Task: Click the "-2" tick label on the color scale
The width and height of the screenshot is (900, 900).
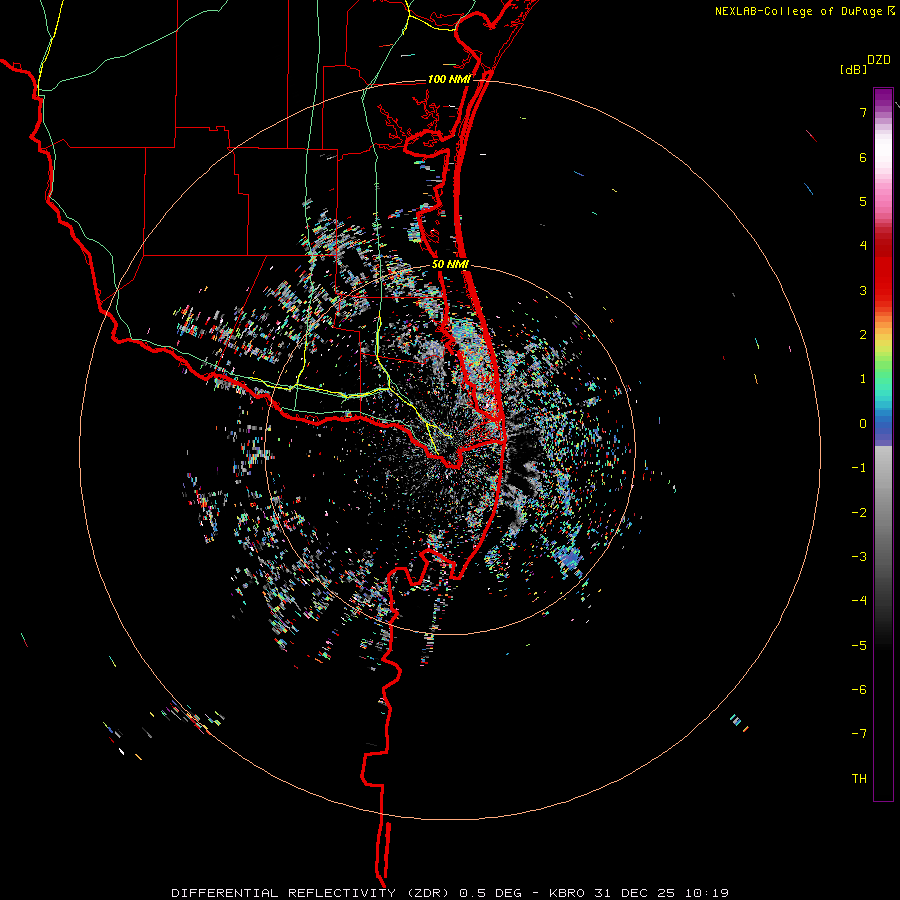Action: point(859,513)
